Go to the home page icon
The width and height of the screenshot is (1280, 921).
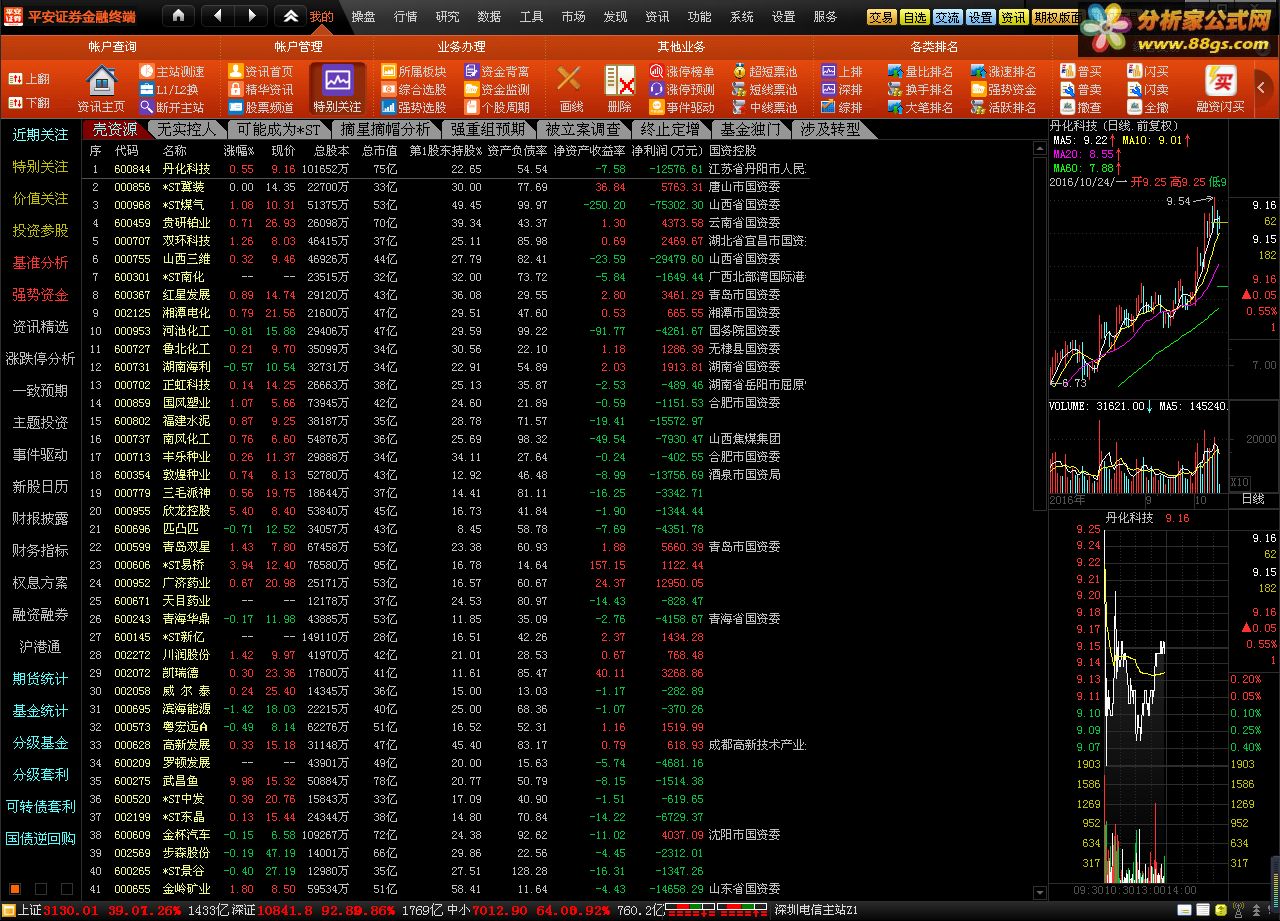[178, 16]
